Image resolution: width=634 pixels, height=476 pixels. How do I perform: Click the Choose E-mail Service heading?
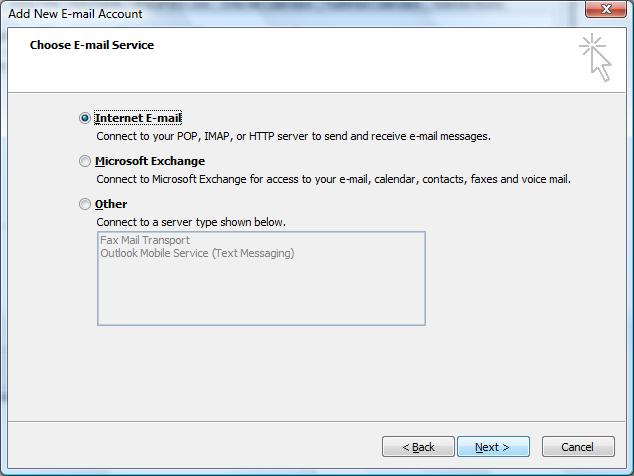click(x=92, y=45)
